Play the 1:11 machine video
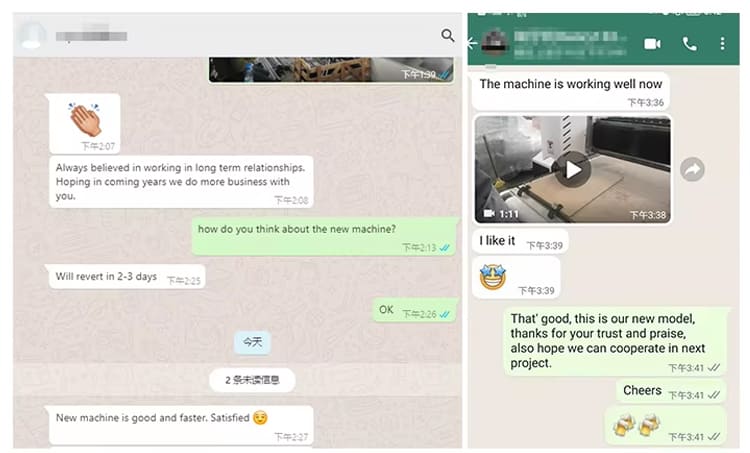 [x=573, y=169]
